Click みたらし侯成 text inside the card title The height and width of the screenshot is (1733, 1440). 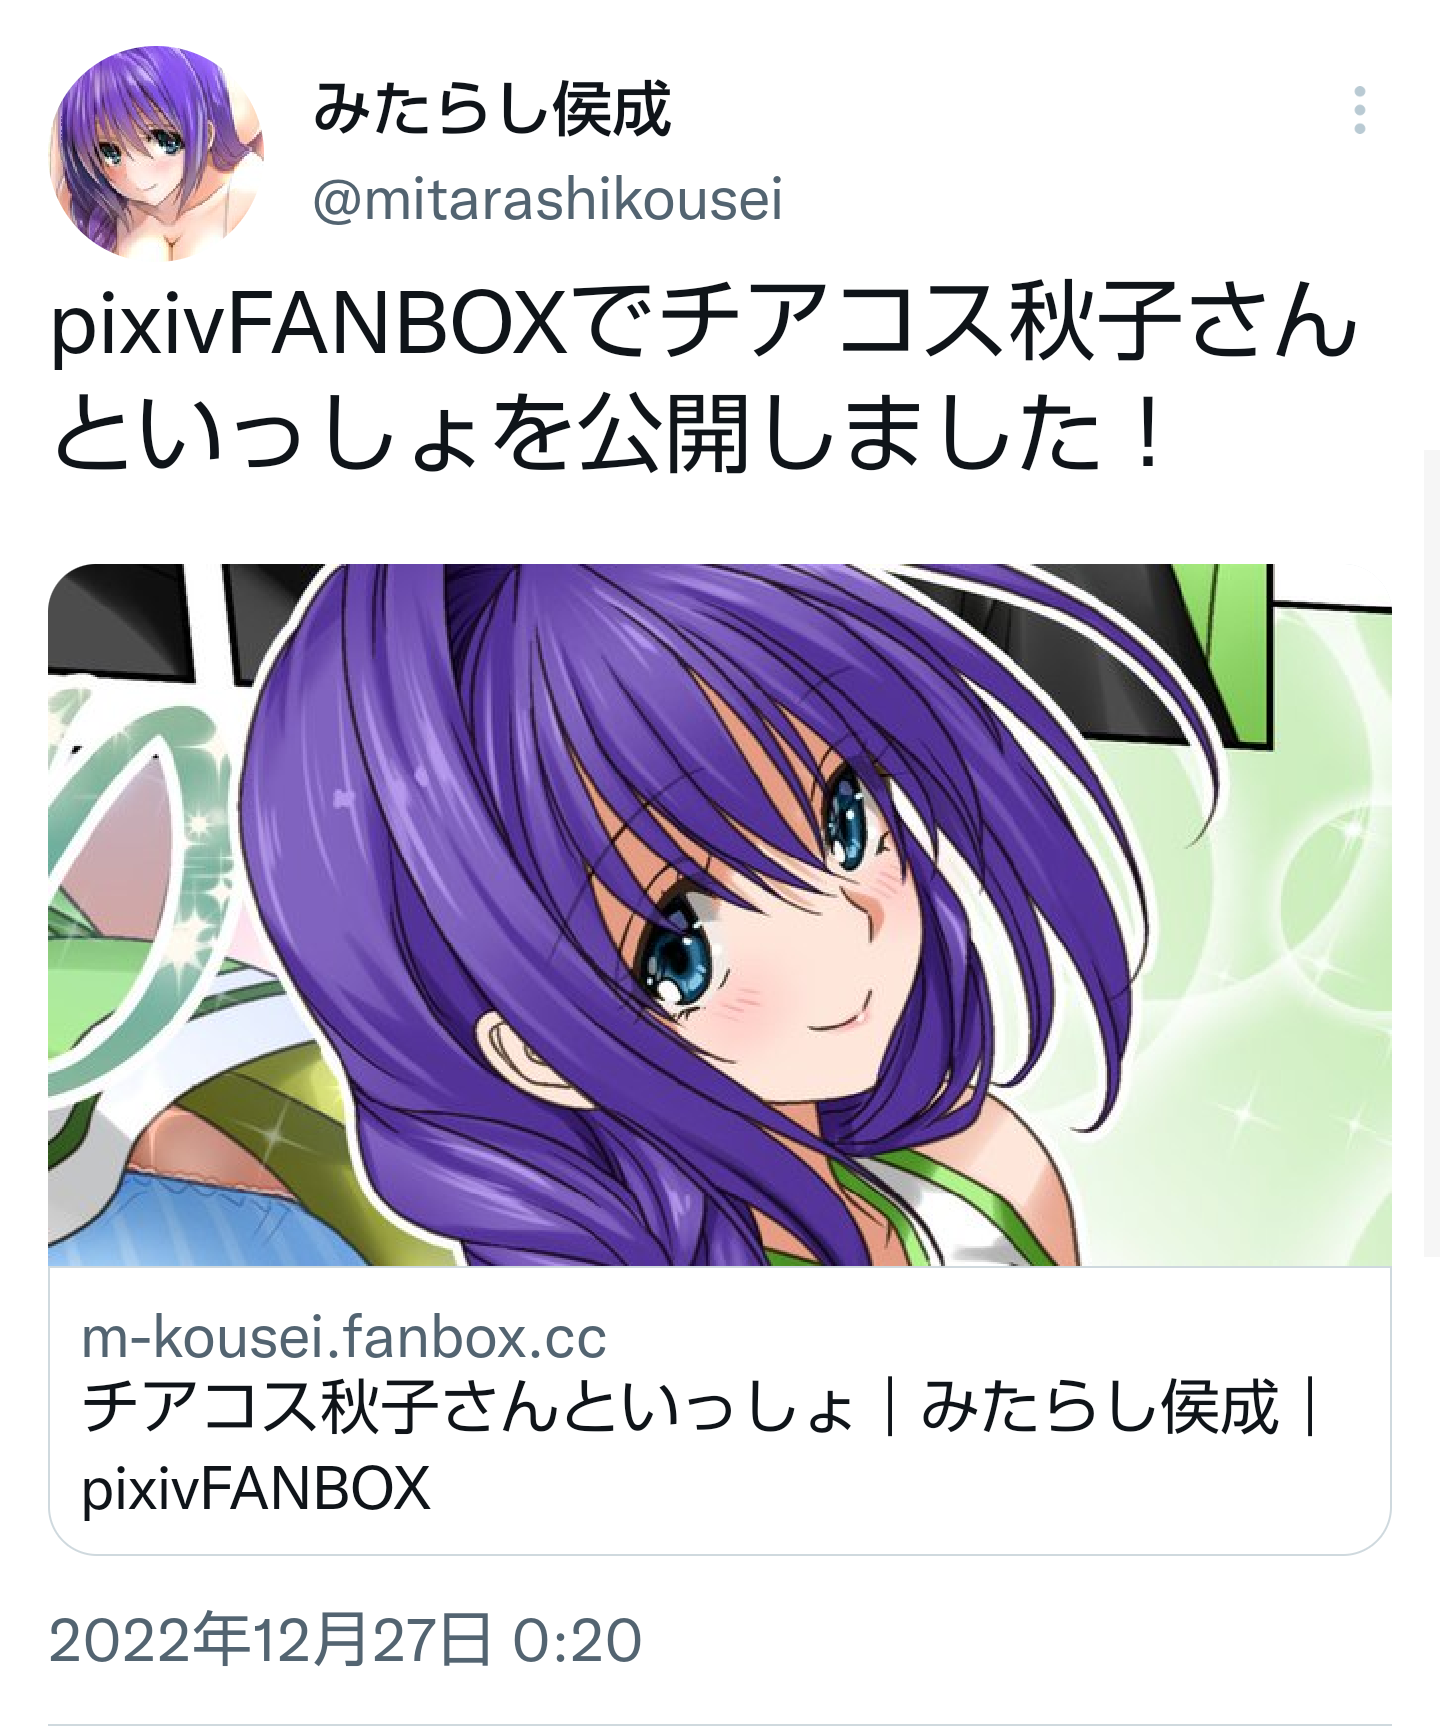coord(1100,1408)
